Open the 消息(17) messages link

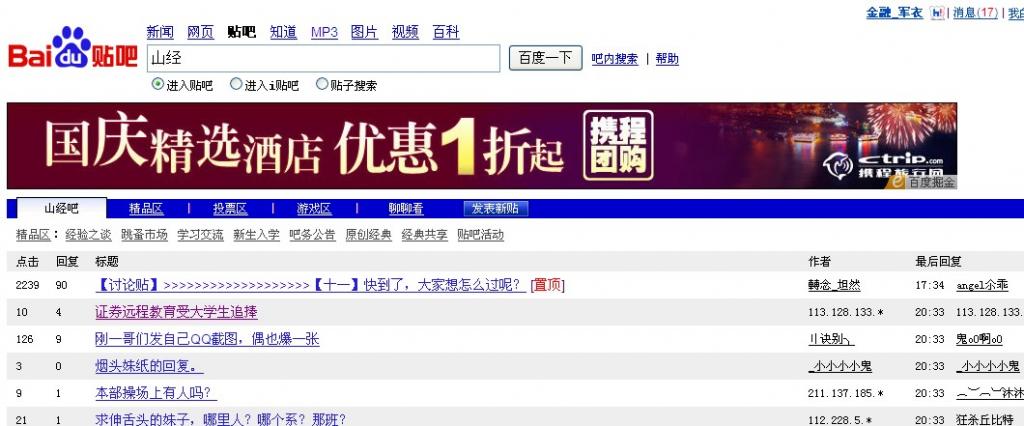click(x=975, y=13)
